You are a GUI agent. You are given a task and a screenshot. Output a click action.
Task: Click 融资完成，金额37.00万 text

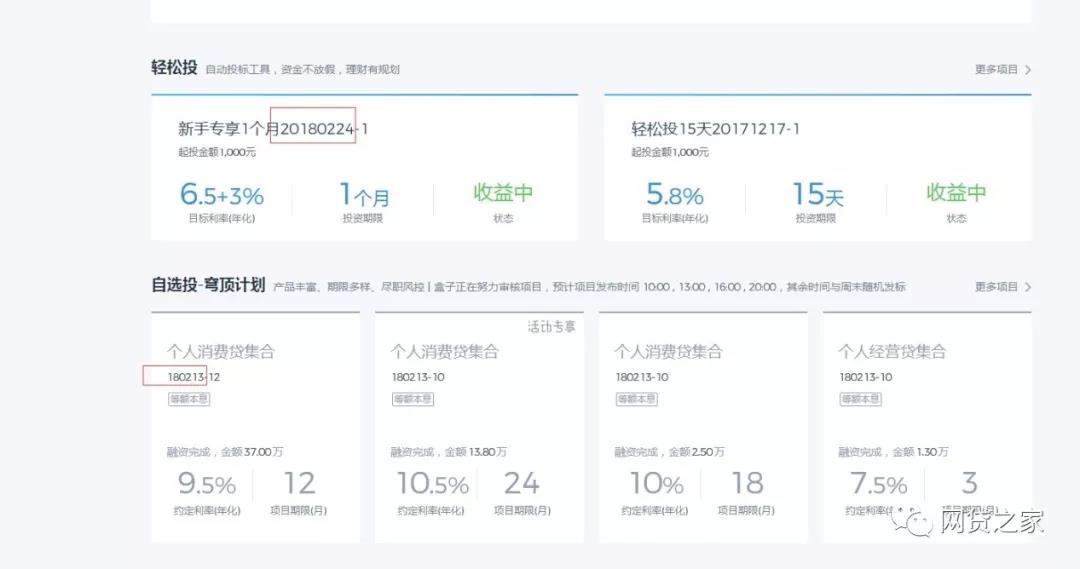(225, 452)
